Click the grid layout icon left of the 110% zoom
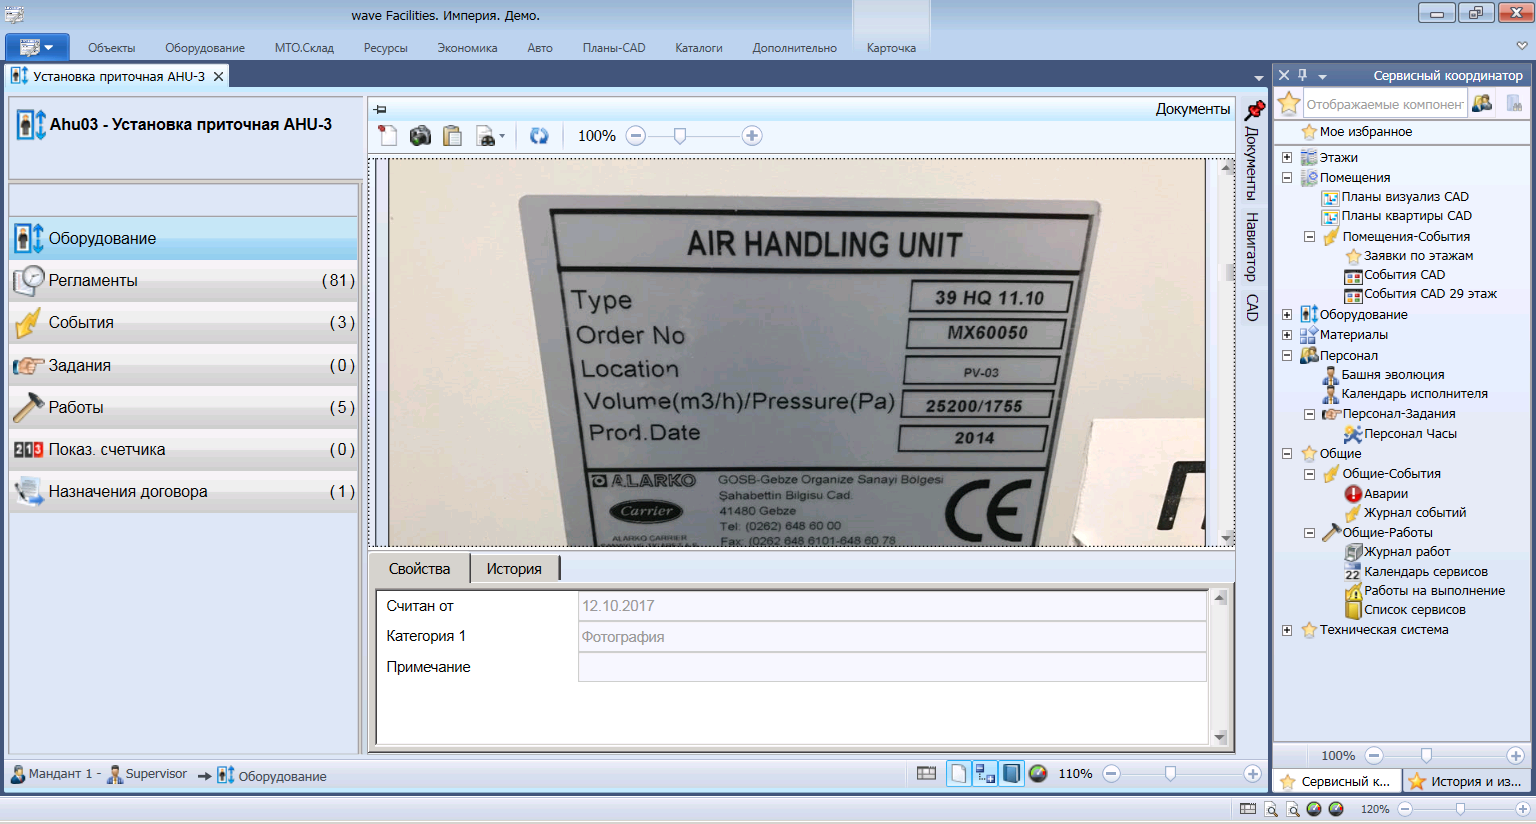 pyautogui.click(x=927, y=773)
